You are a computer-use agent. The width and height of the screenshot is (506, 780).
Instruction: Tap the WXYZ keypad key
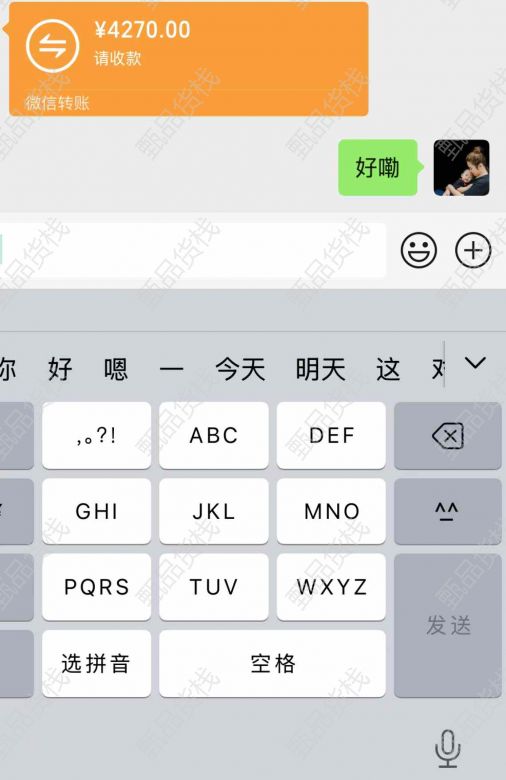click(x=331, y=587)
